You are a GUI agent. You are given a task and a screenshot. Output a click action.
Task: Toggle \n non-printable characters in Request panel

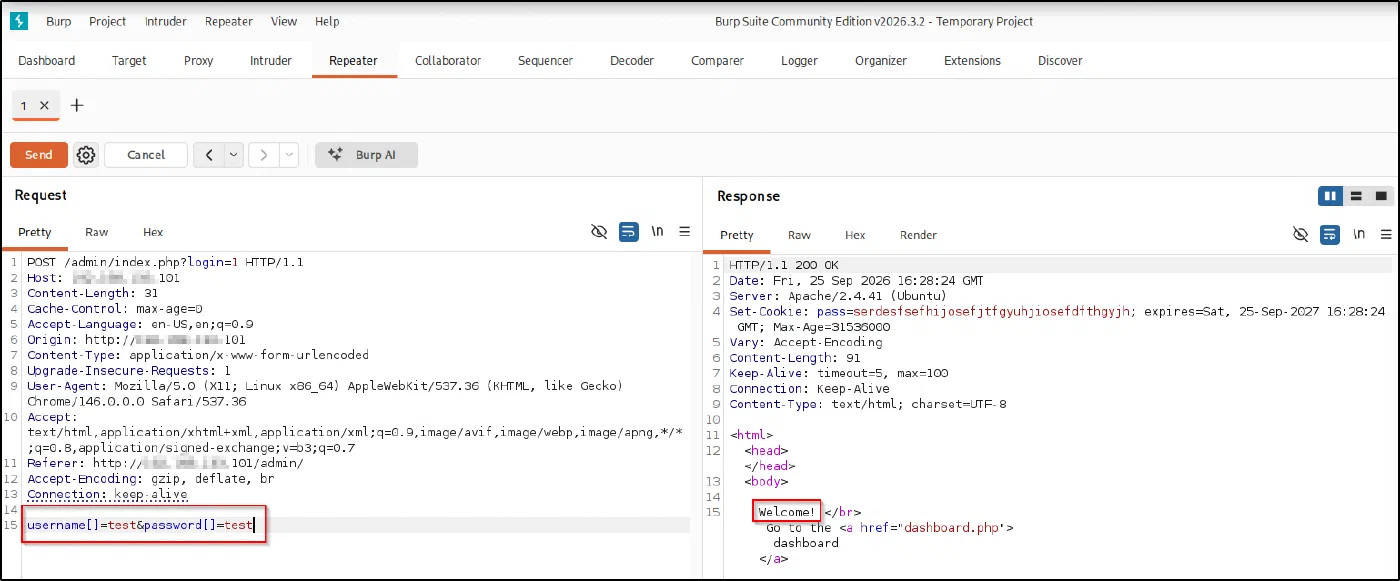(657, 232)
